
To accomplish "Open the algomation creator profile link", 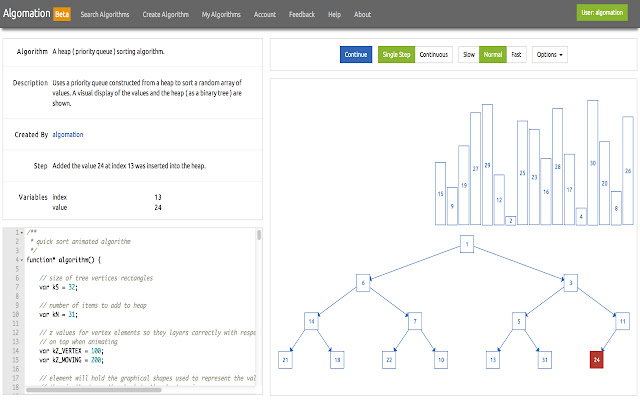I will [x=68, y=134].
